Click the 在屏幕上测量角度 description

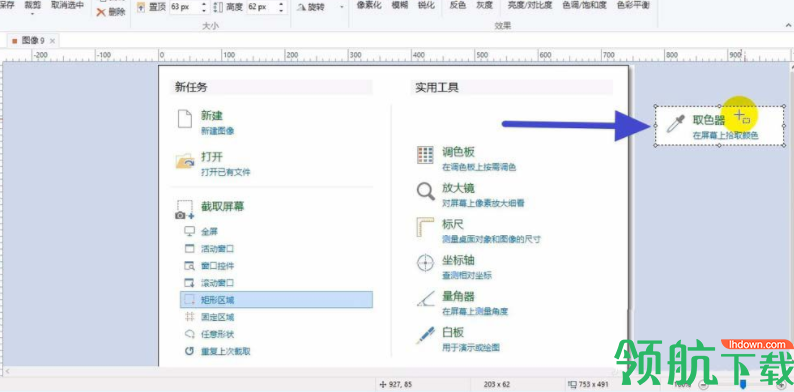[475, 311]
